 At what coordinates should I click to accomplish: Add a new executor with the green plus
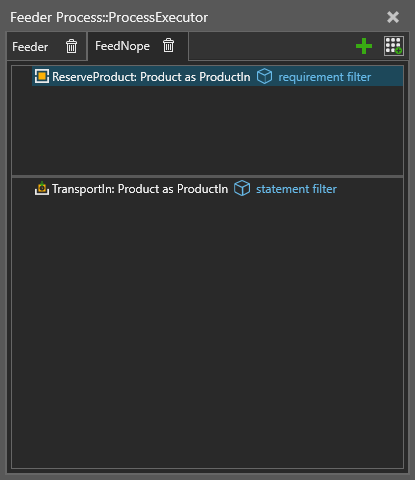[x=364, y=46]
